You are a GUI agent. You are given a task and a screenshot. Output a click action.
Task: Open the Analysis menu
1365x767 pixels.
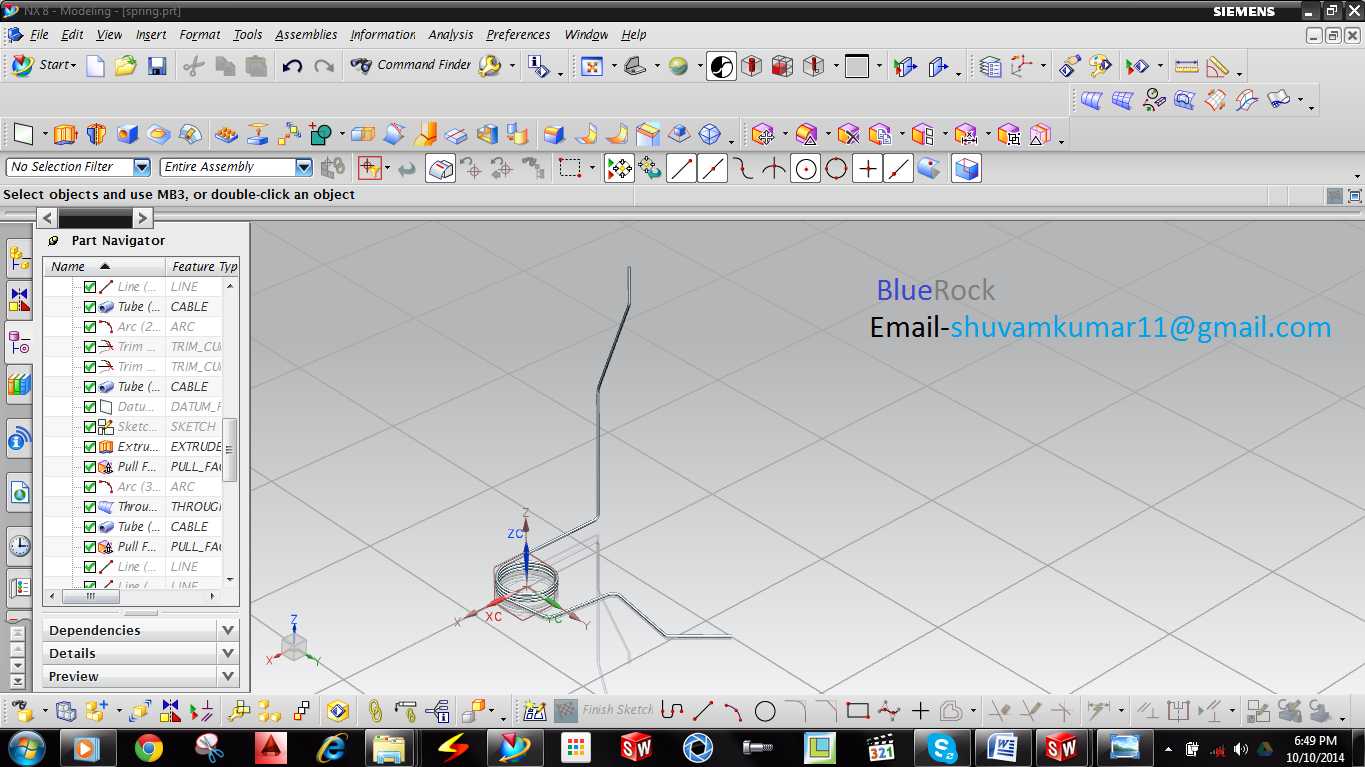click(x=450, y=34)
